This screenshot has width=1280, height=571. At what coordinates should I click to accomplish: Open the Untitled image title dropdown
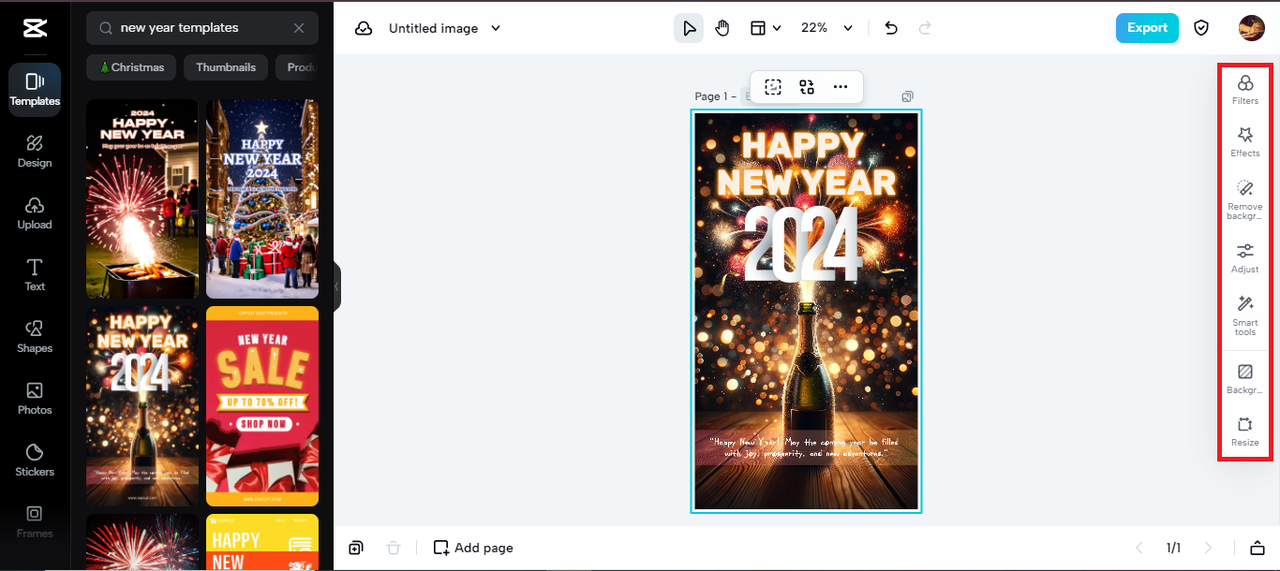click(445, 28)
